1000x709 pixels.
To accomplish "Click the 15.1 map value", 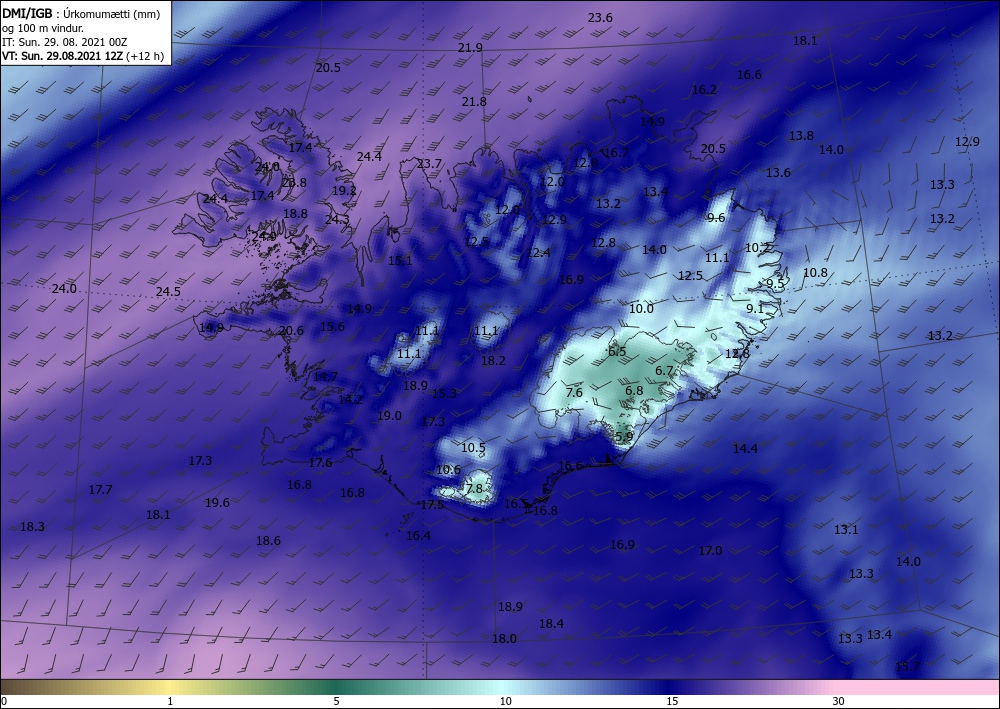I will (x=401, y=261).
